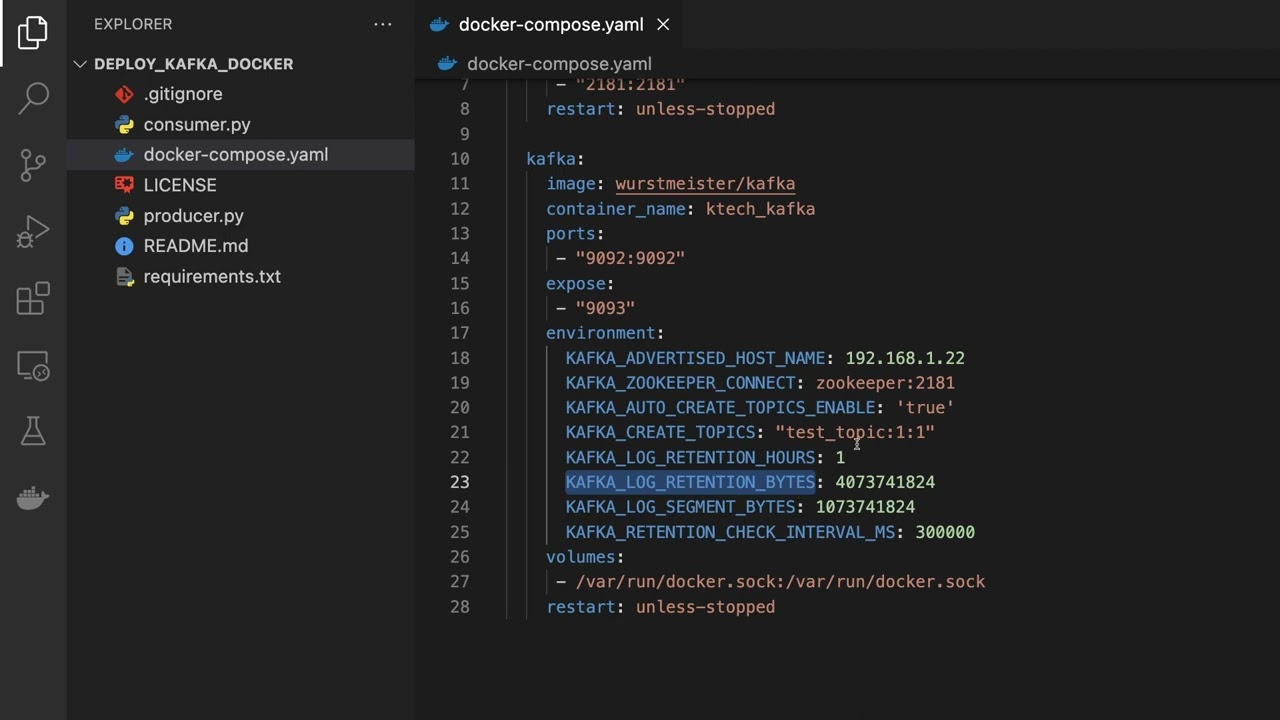Open README.md in the file tree

[196, 246]
